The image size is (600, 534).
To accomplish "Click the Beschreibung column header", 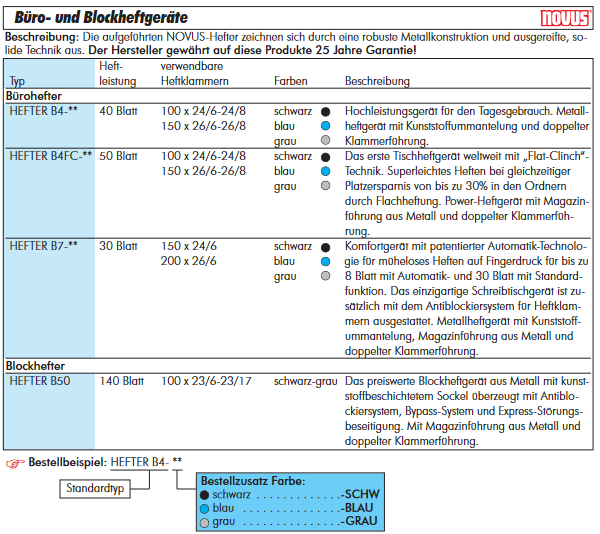I will coord(377,79).
